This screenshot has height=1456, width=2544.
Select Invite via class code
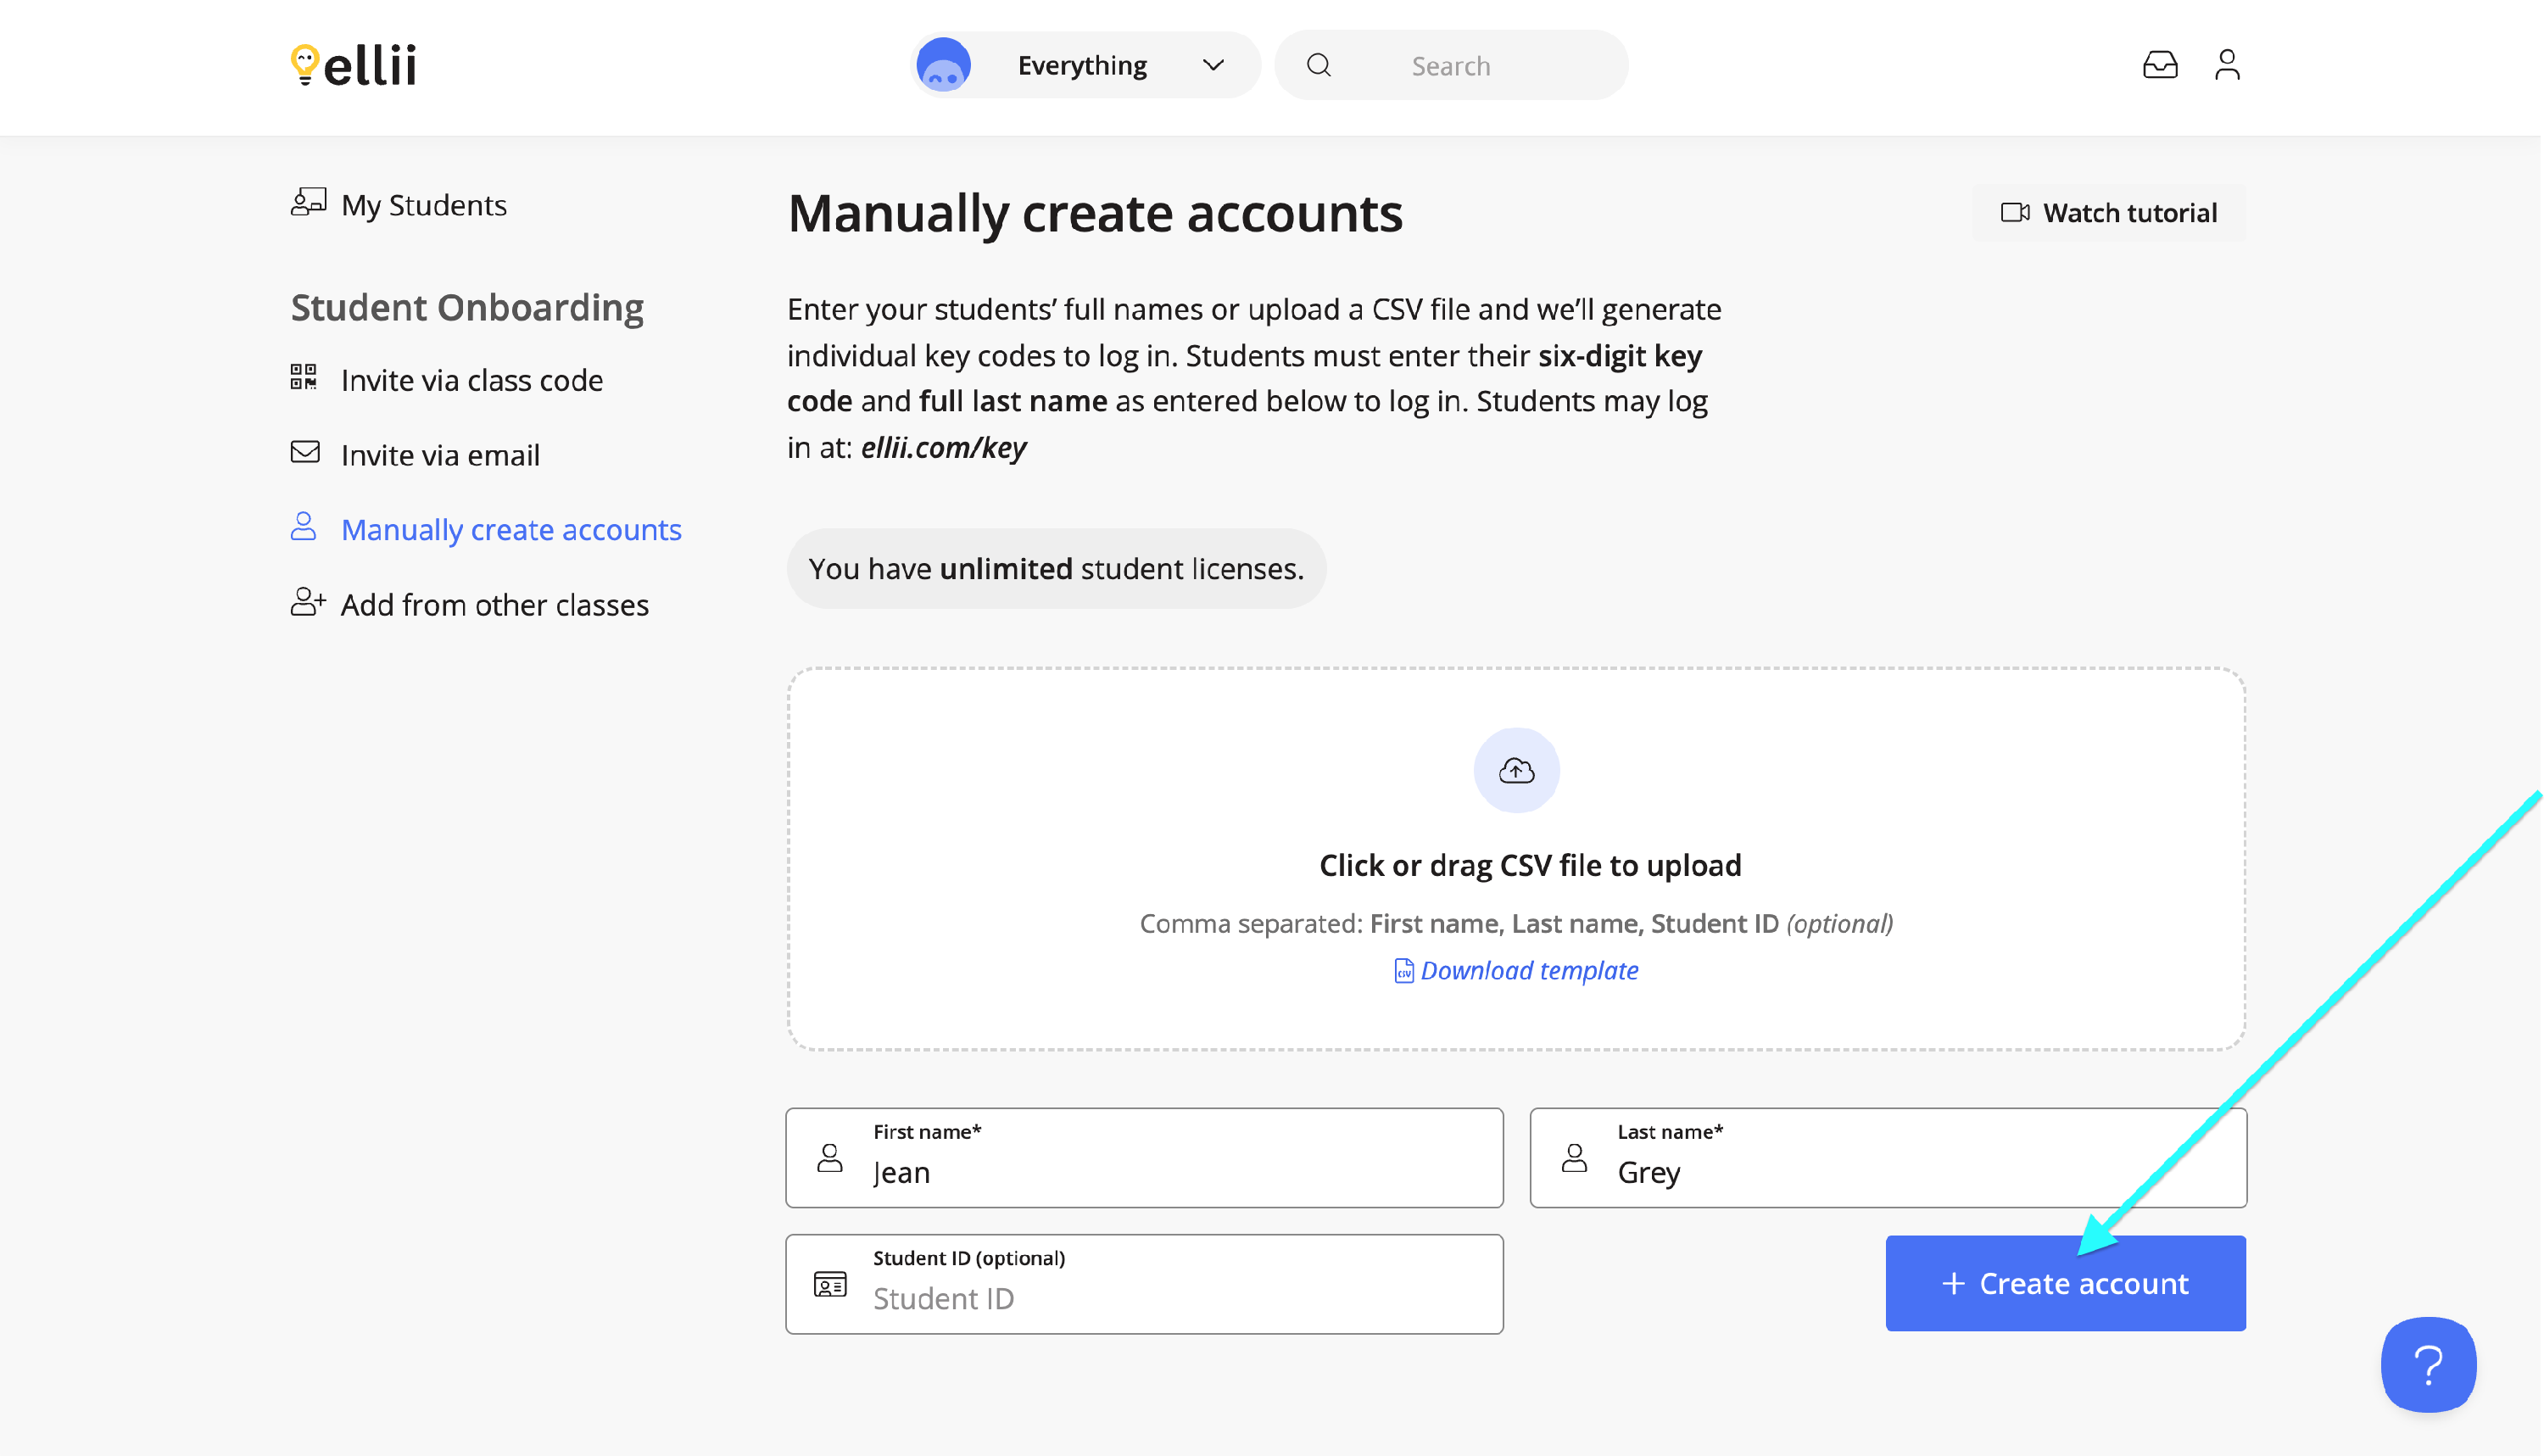pyautogui.click(x=471, y=380)
